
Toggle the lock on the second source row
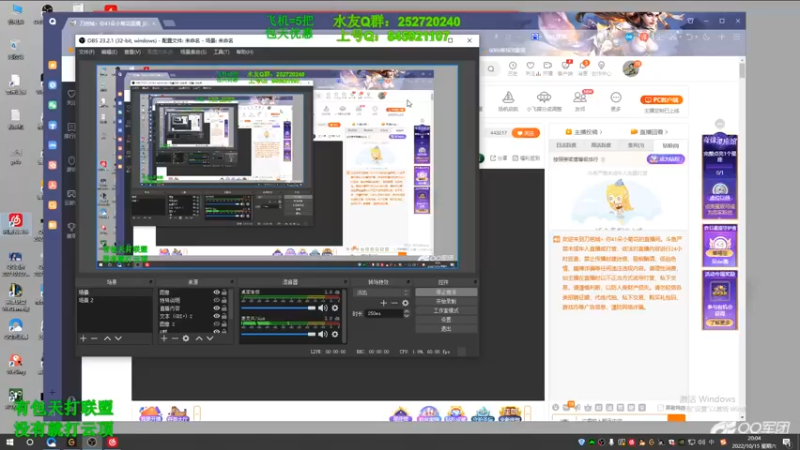pyautogui.click(x=224, y=301)
